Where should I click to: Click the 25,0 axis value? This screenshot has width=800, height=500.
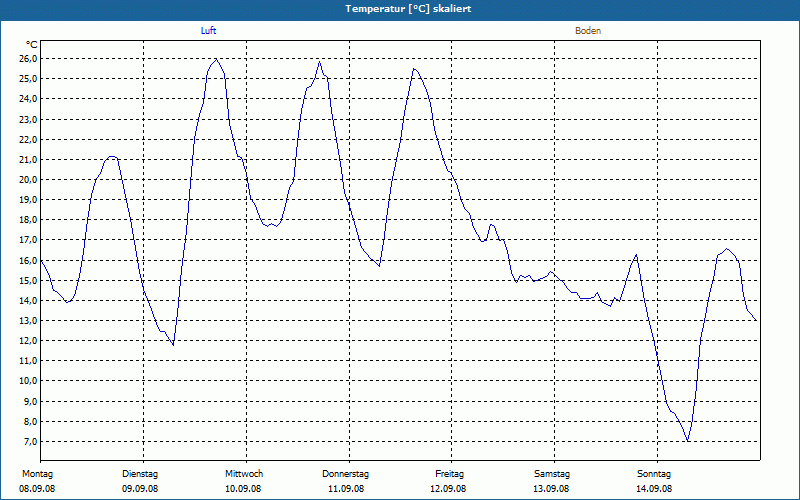tap(29, 79)
